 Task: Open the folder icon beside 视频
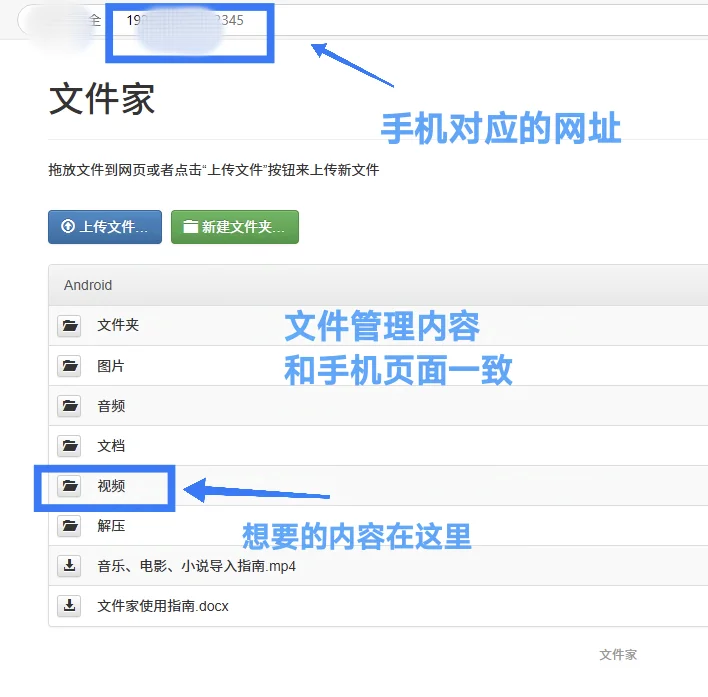tap(69, 486)
